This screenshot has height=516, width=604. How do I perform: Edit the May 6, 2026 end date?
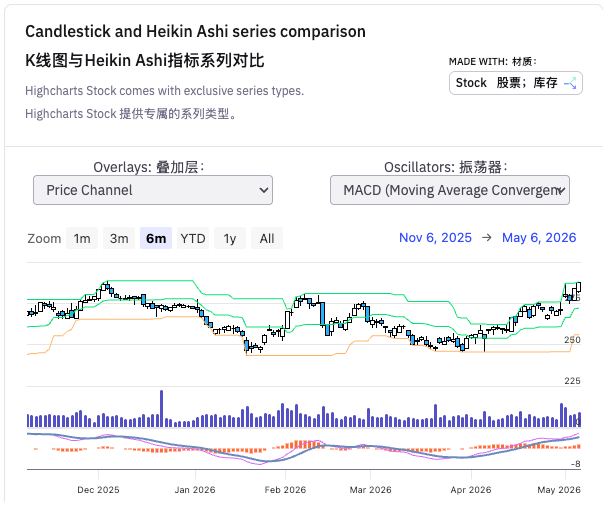[x=539, y=238]
